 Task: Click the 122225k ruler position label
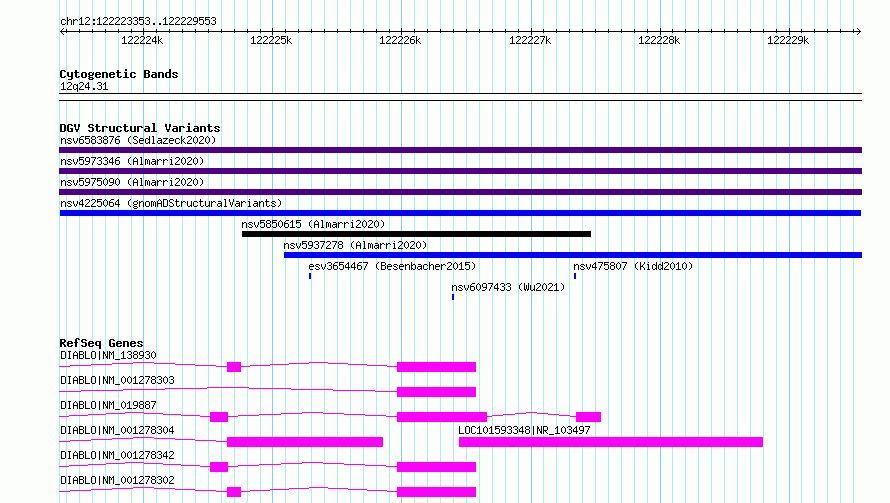click(x=271, y=40)
